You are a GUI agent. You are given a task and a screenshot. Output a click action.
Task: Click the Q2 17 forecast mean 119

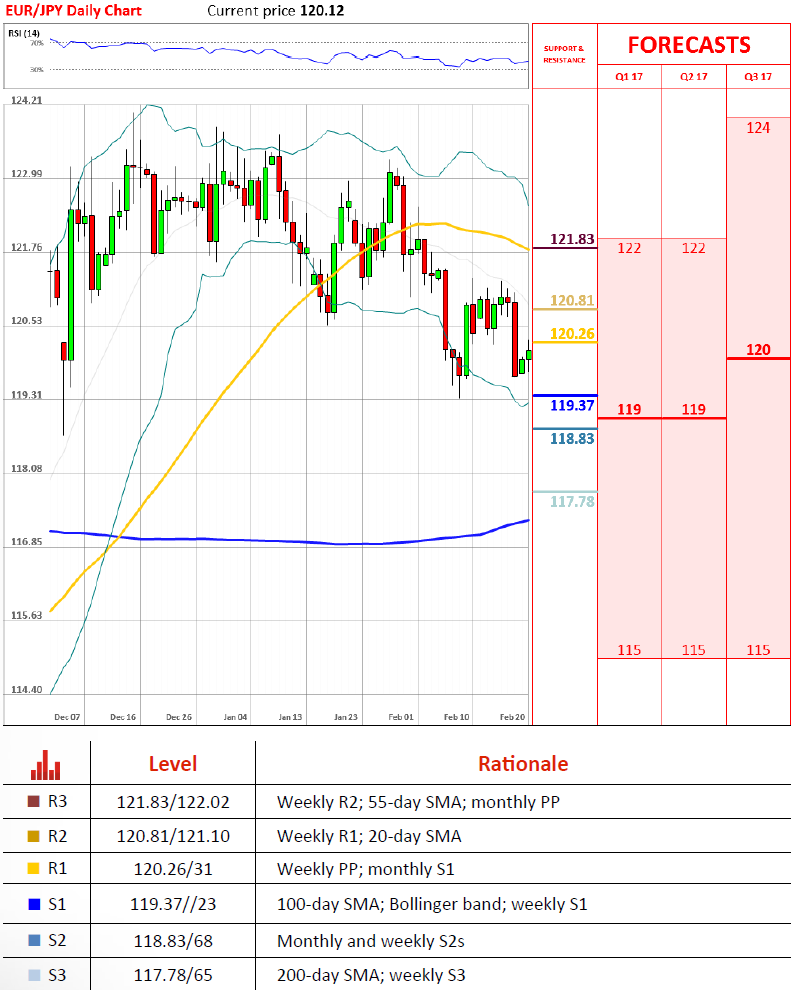[694, 409]
